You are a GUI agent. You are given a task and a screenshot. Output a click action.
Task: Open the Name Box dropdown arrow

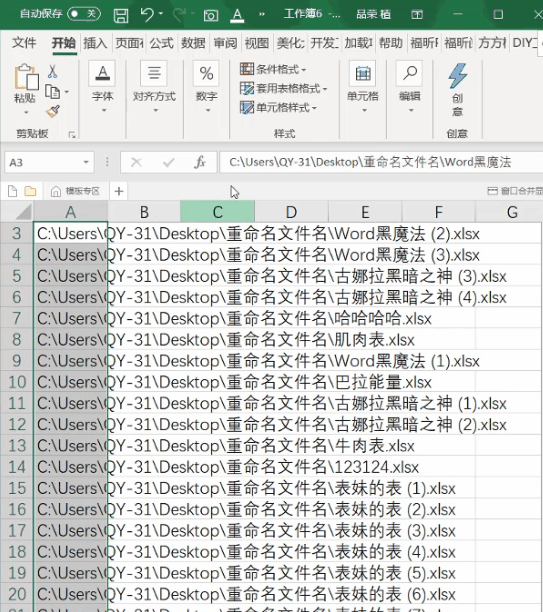[86, 162]
